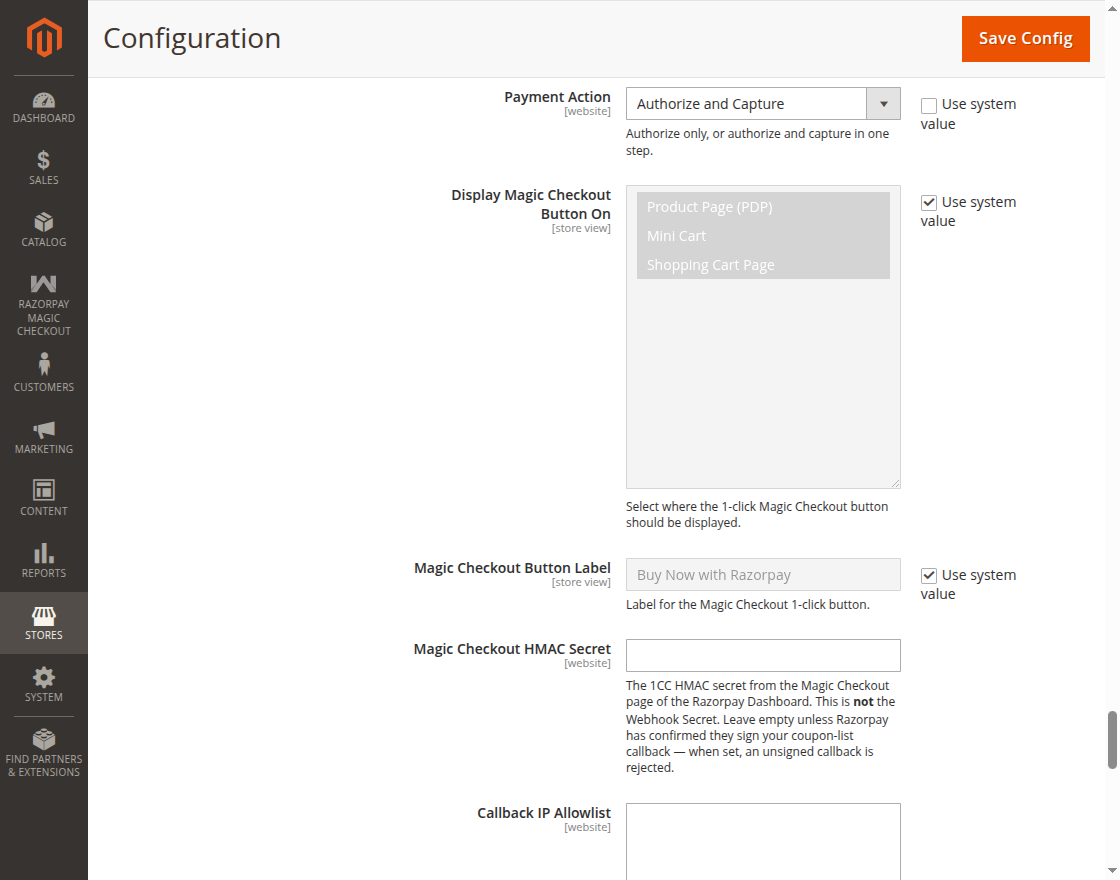Open the Razorpay Magic Checkout icon
This screenshot has width=1120, height=880.
point(44,284)
